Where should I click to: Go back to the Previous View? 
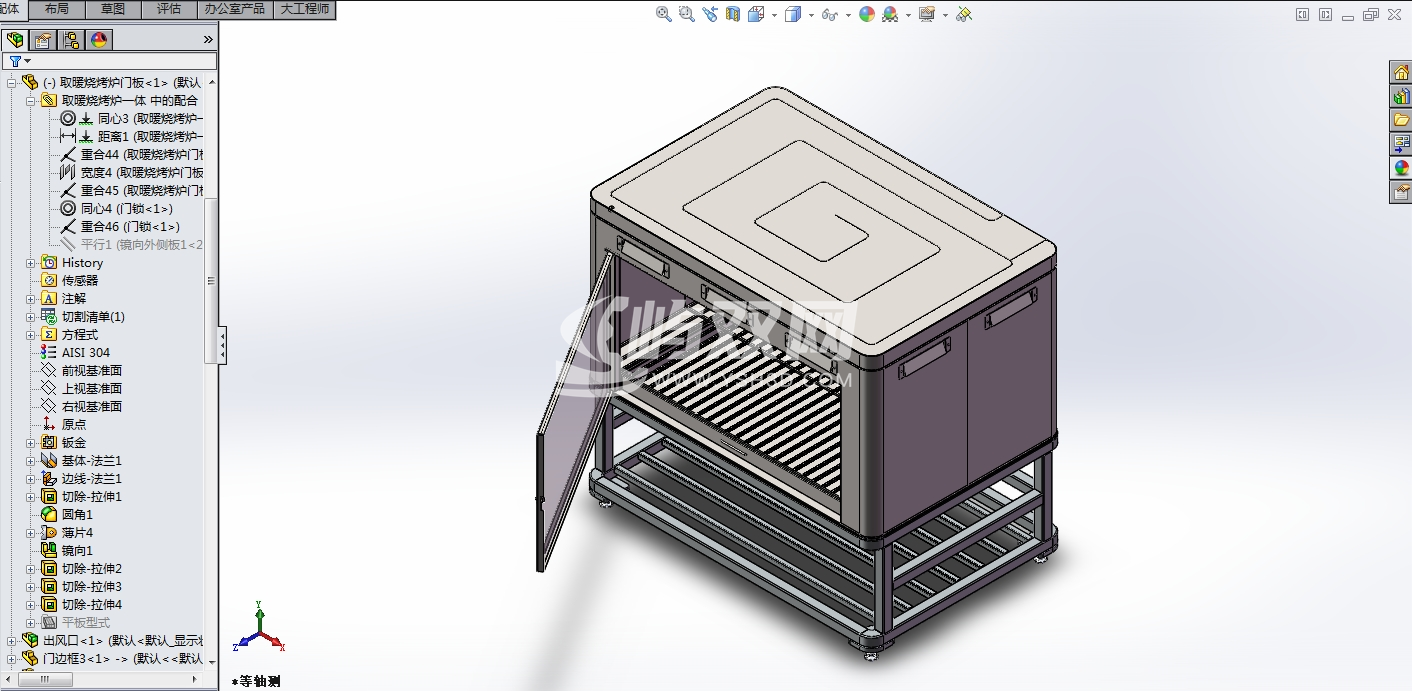click(x=710, y=14)
